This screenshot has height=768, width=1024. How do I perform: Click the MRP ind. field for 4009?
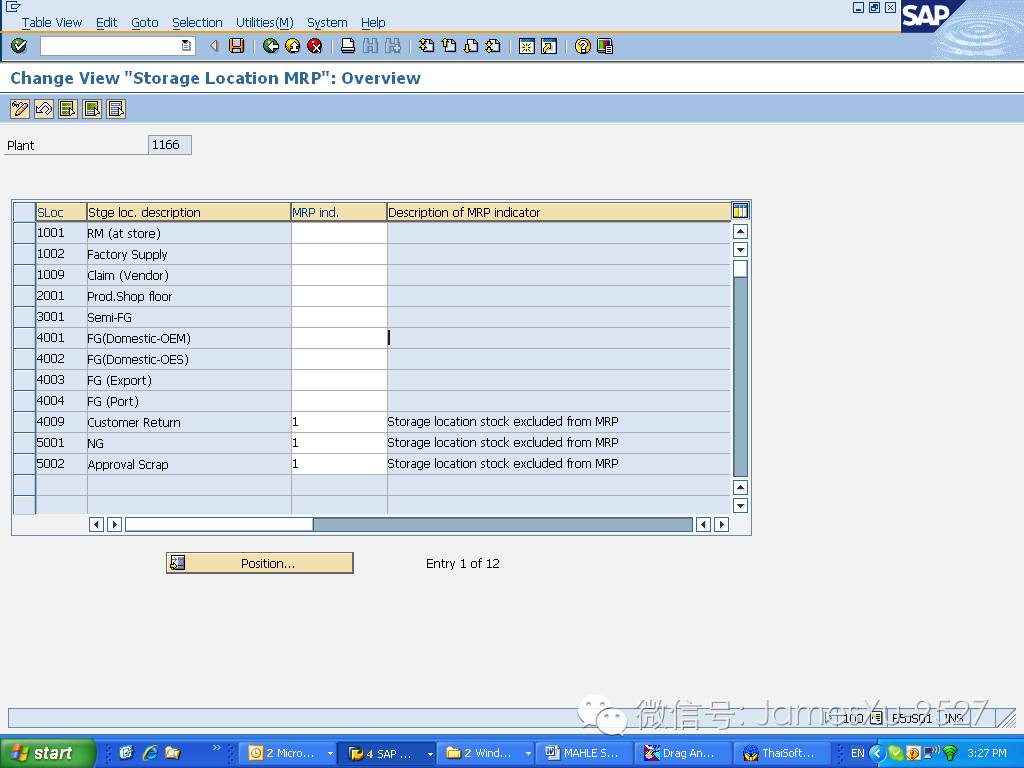[x=339, y=422]
